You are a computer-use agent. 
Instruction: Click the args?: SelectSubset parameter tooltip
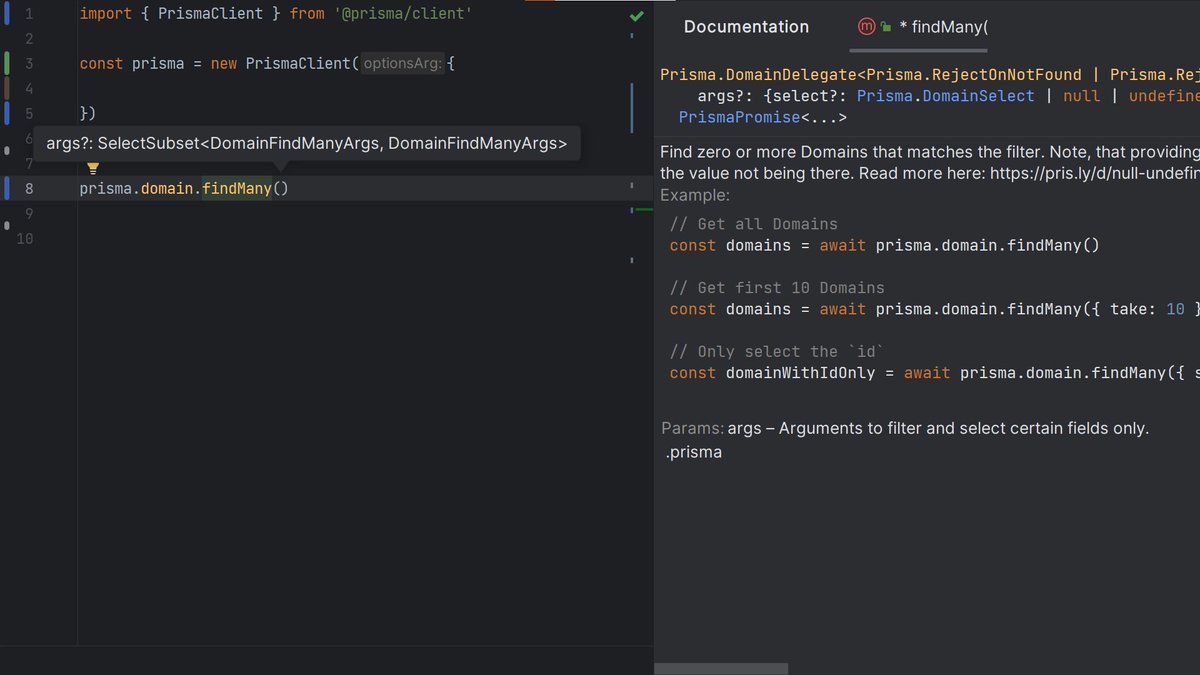[307, 144]
